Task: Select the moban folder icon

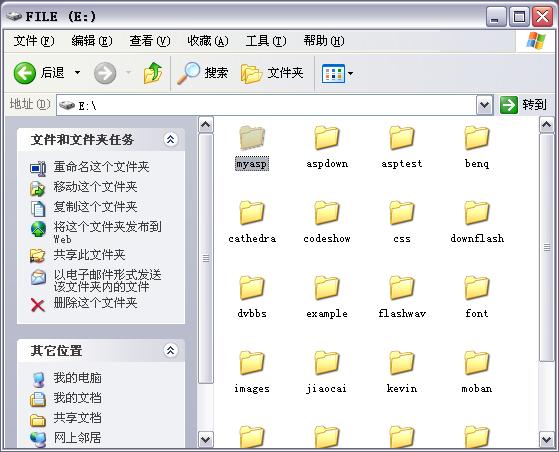Action: click(477, 363)
